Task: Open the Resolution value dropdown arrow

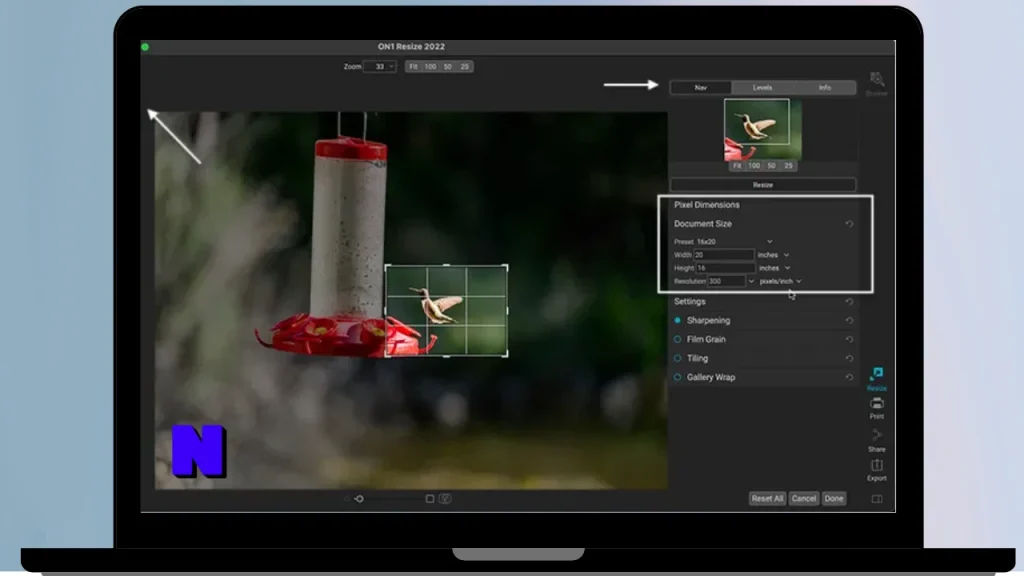Action: [x=751, y=281]
